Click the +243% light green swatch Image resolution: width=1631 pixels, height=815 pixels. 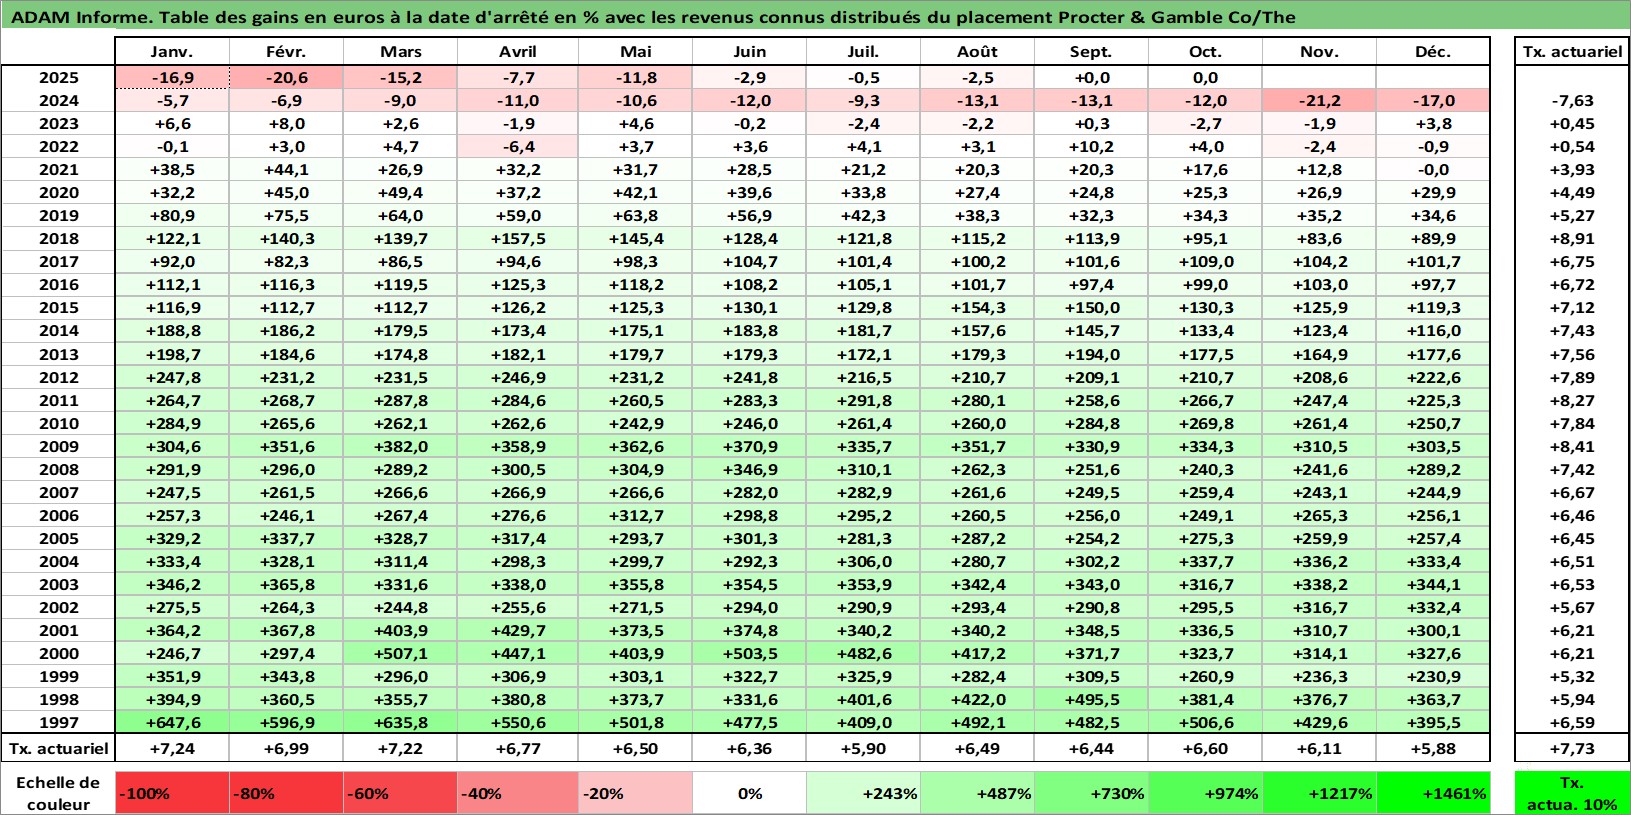[x=863, y=793]
